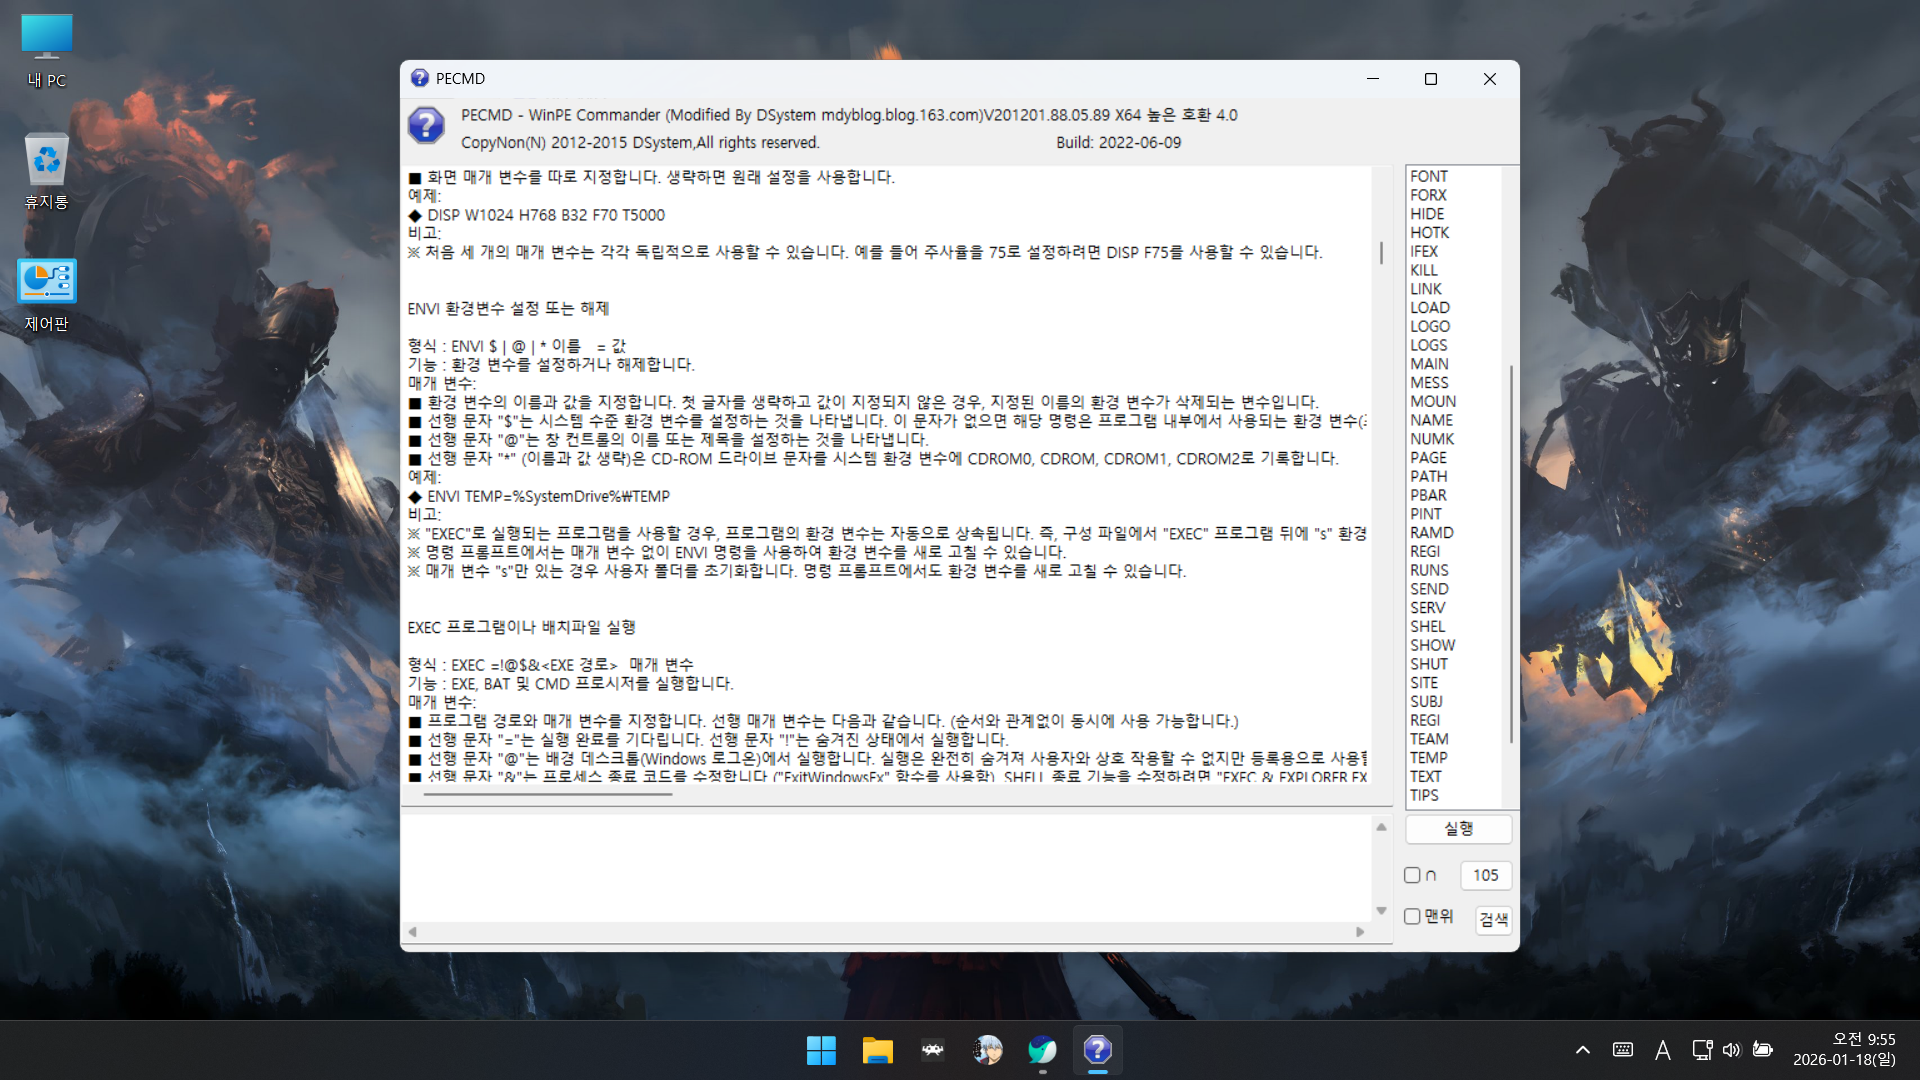Screen dimensions: 1920x1080
Task: Enable the ∩ checkbox
Action: click(x=1412, y=875)
